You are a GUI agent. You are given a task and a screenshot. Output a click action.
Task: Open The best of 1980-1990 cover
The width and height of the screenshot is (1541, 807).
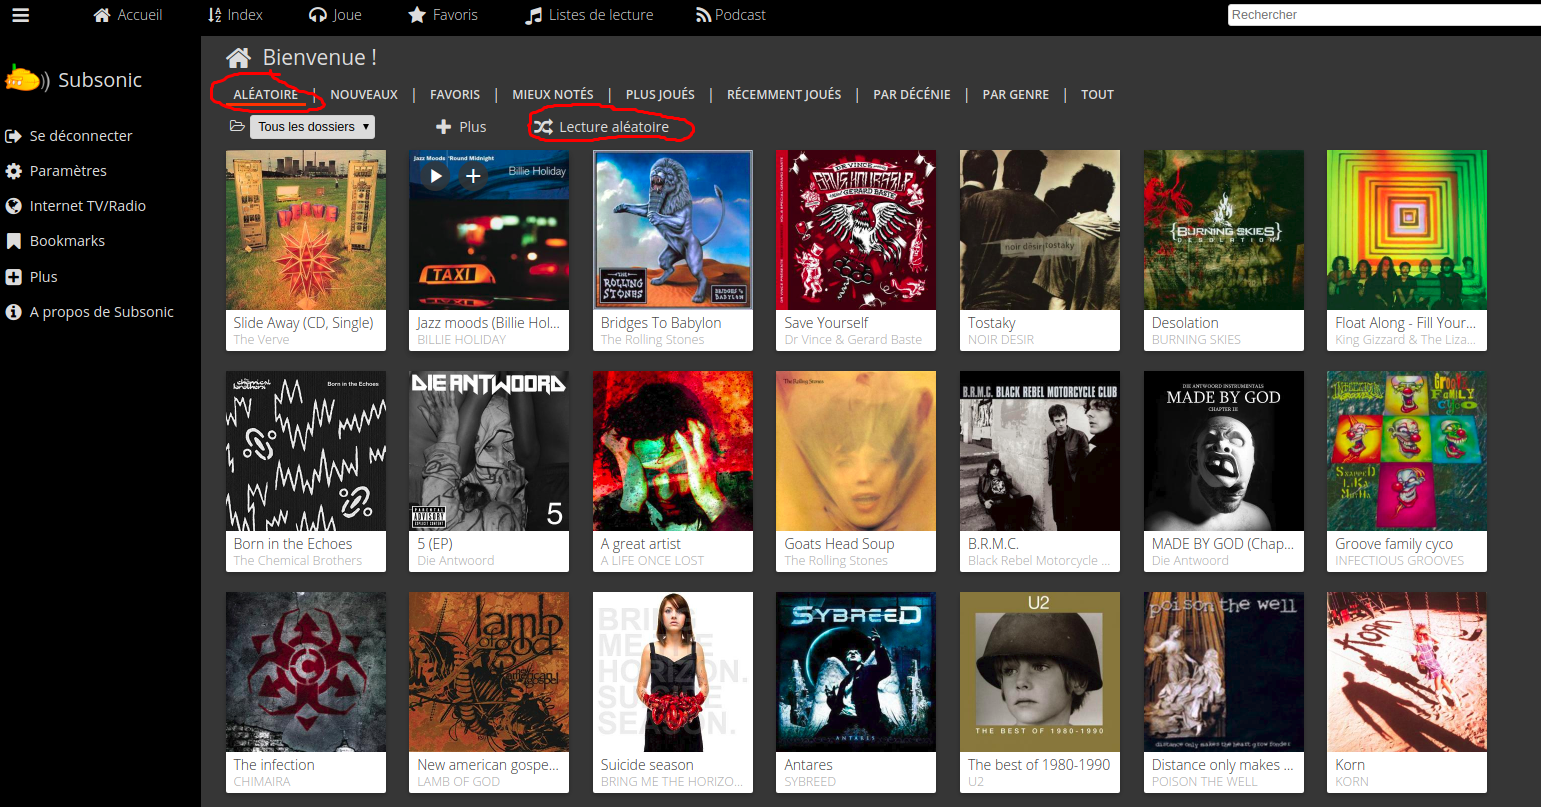[x=1040, y=672]
